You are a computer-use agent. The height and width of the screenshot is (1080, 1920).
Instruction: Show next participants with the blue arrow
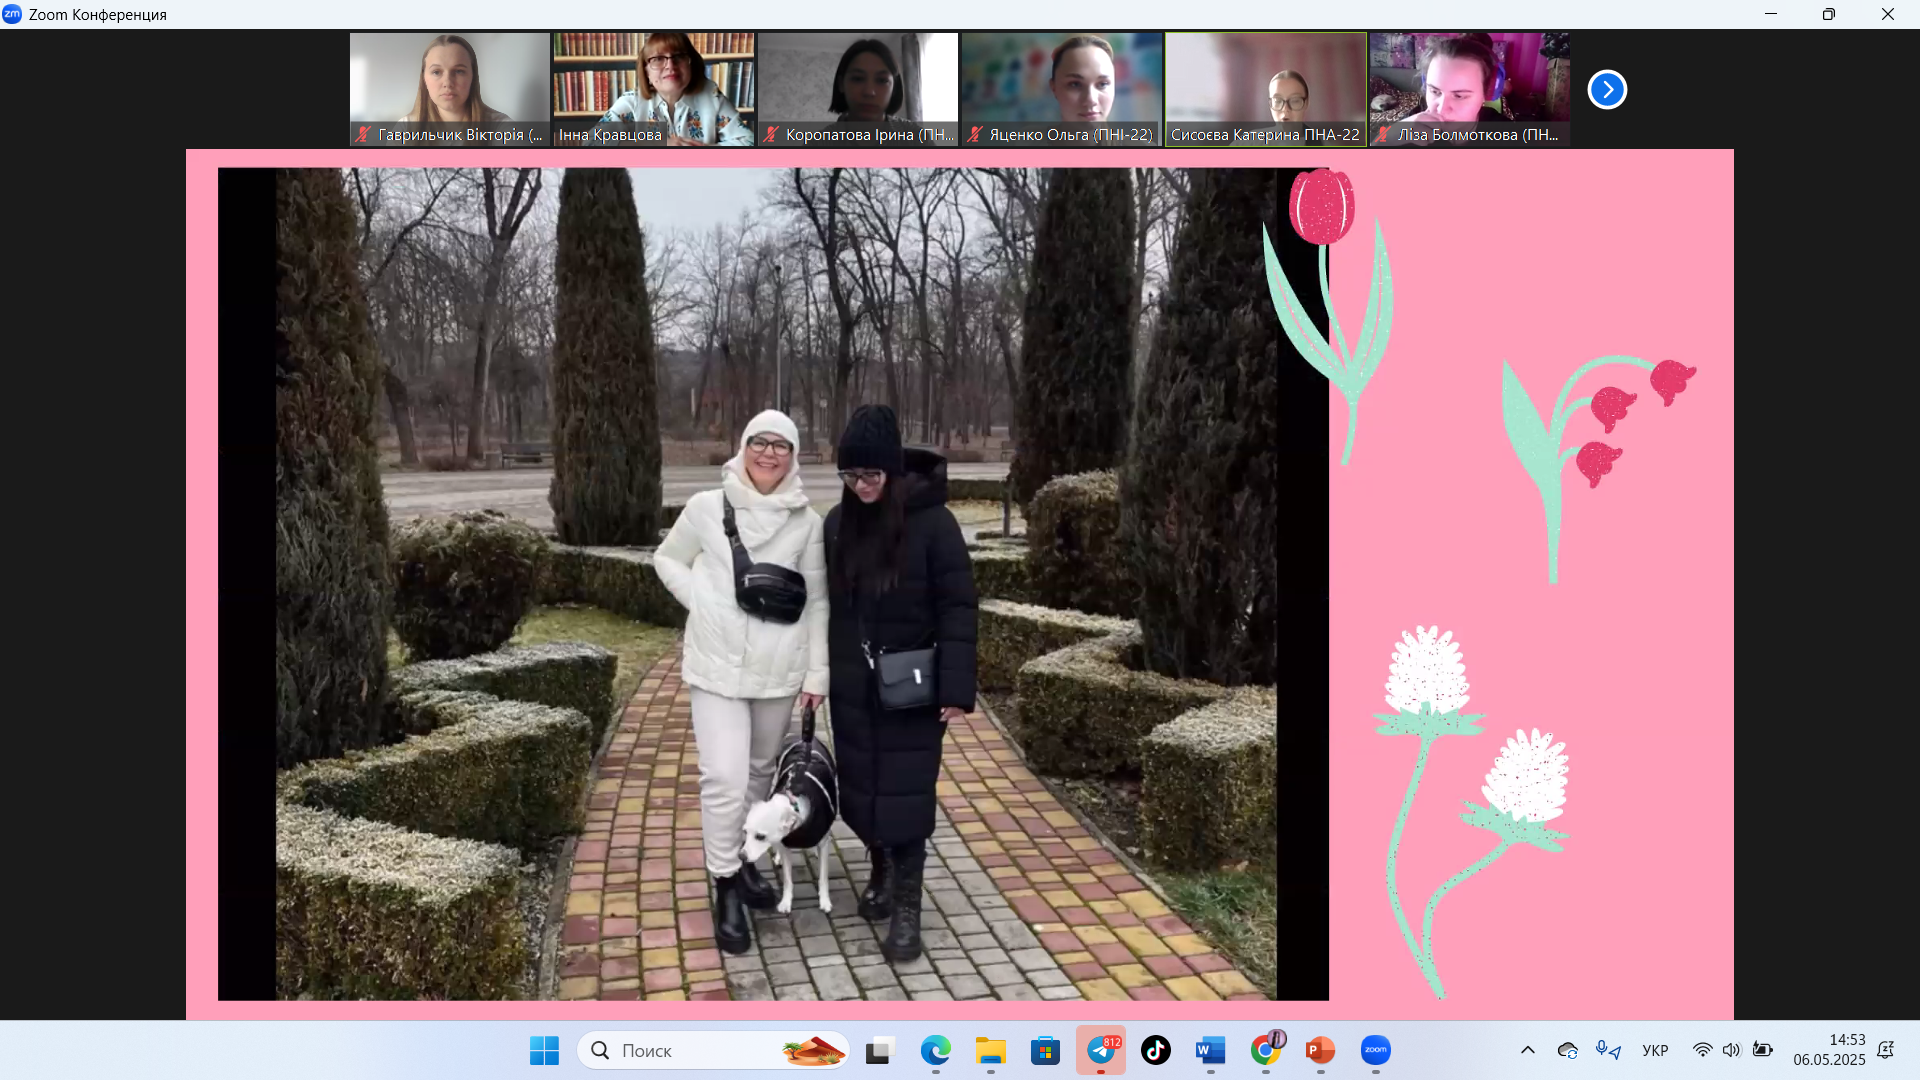point(1607,90)
